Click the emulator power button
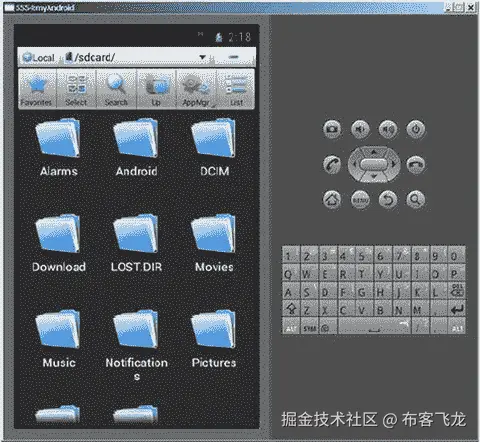Screen dimensions: 480x442 click(415, 129)
